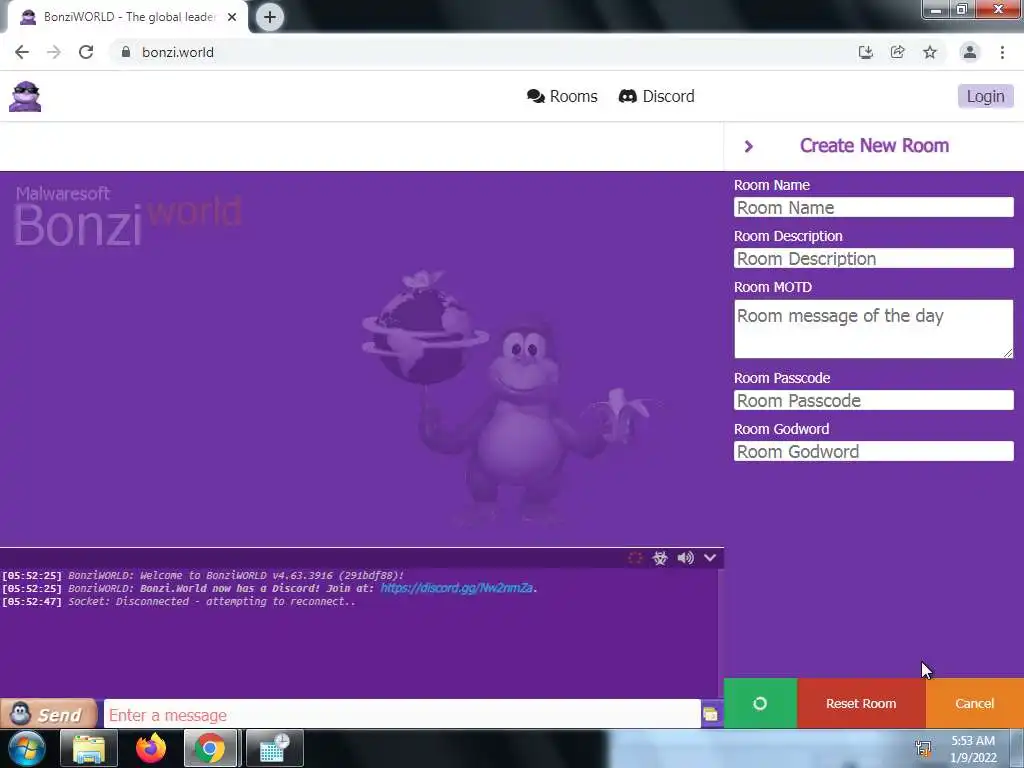Reload the page with the refresh icon
The image size is (1024, 768).
click(x=86, y=52)
